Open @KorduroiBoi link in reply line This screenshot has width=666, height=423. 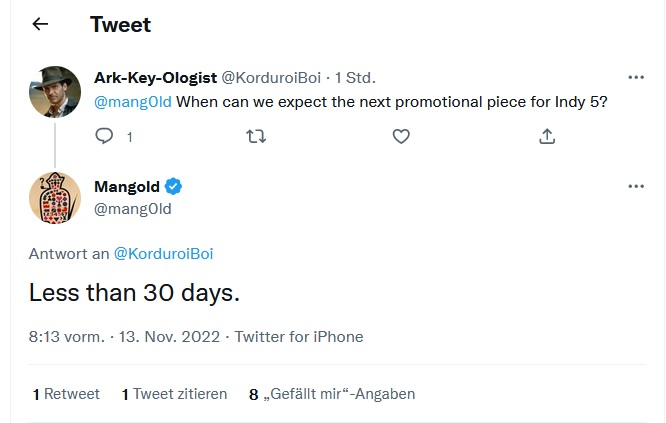click(x=163, y=254)
